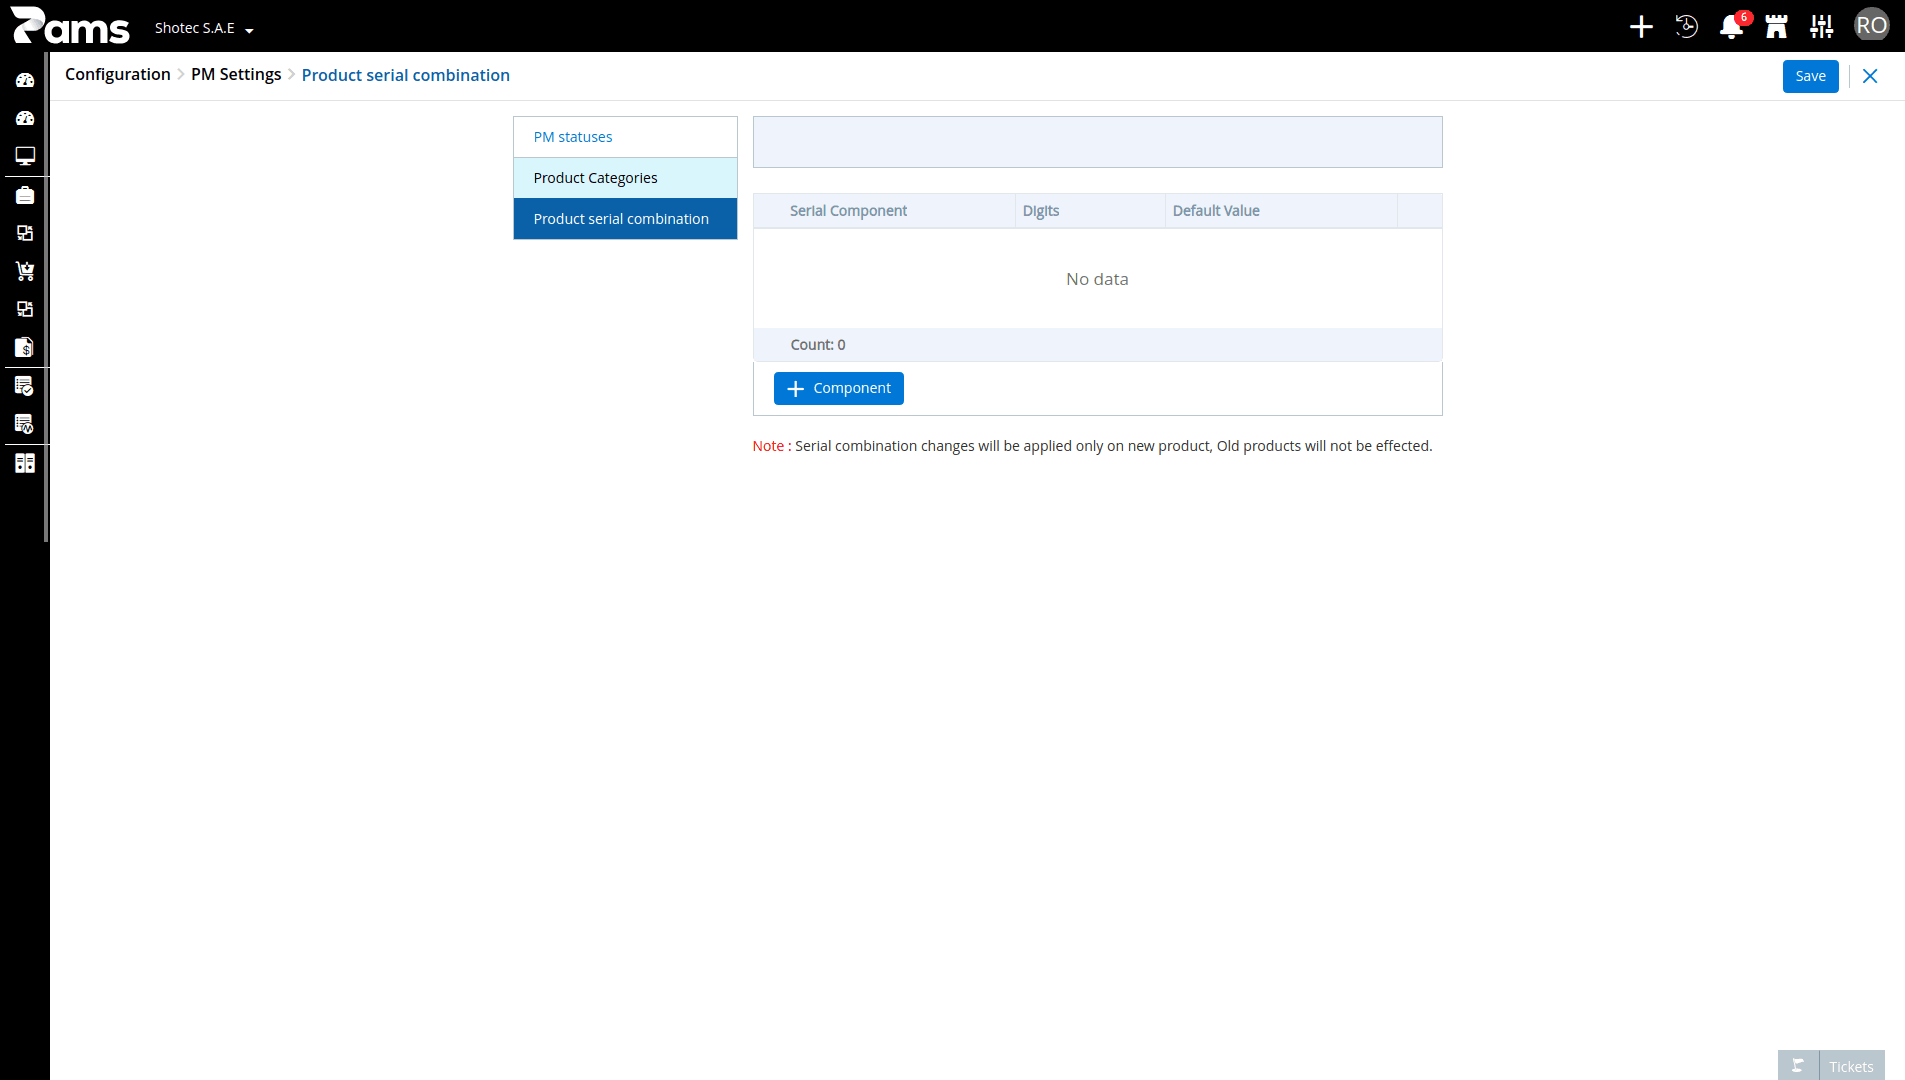1905x1080 pixels.
Task: Go to Configuration breadcrumb
Action: tap(118, 75)
